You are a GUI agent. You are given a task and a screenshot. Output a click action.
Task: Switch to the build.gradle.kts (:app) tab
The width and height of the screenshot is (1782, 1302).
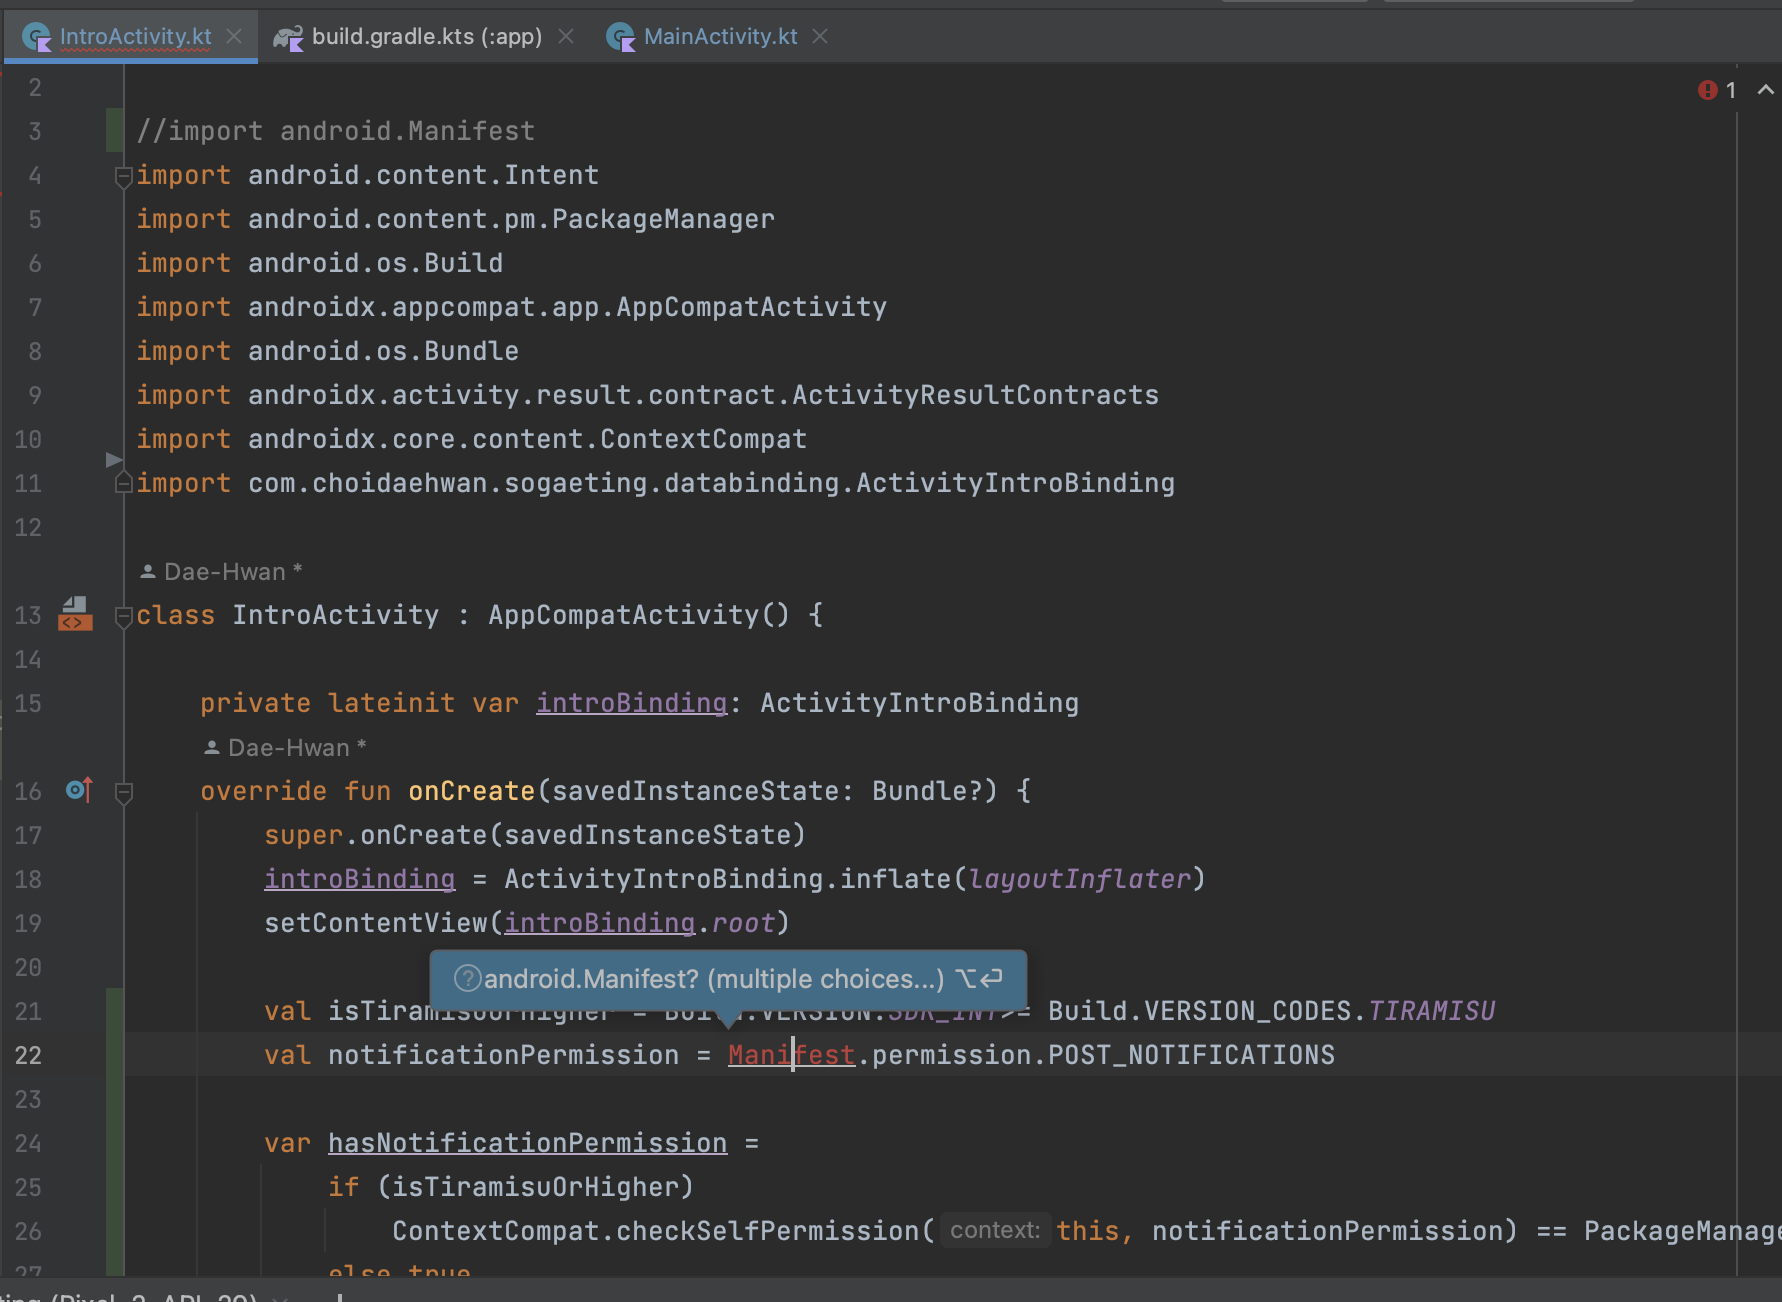click(x=427, y=37)
